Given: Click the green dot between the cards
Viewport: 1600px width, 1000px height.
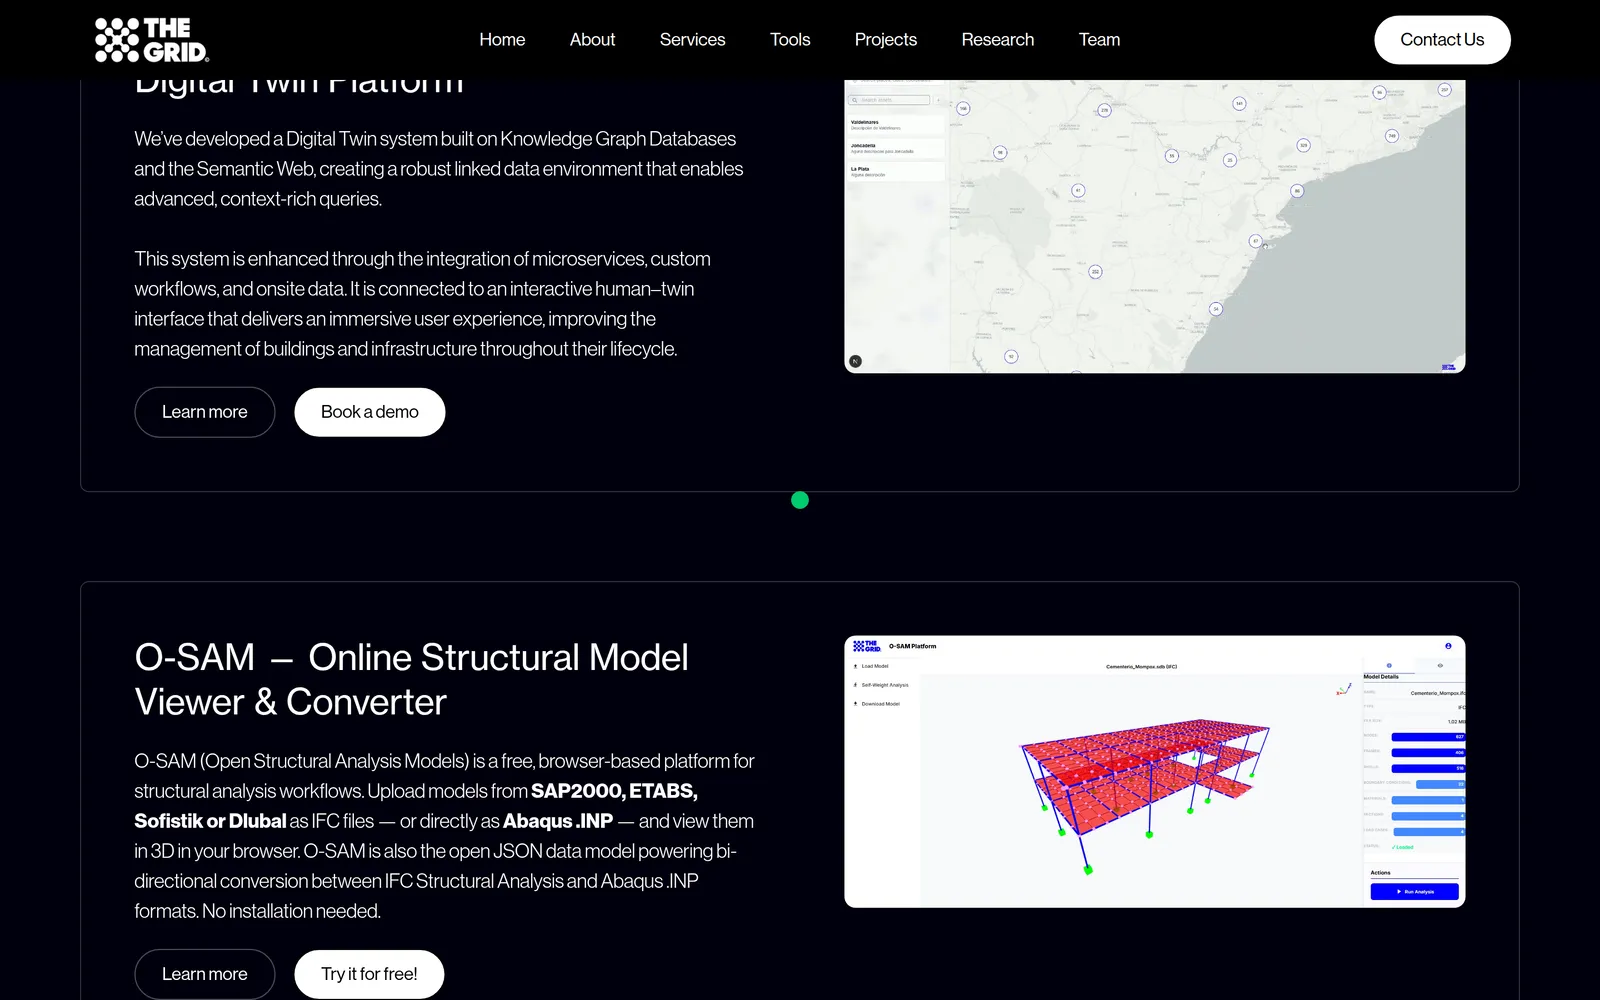Looking at the screenshot, I should point(800,500).
